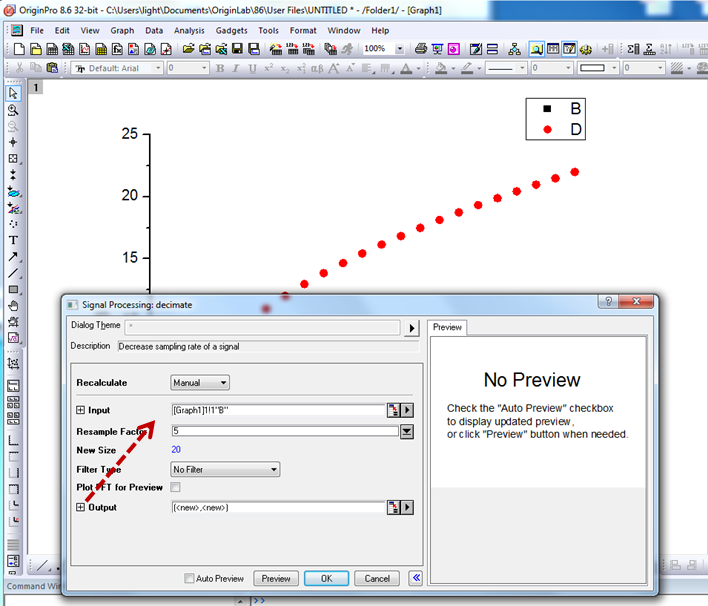Image resolution: width=708 pixels, height=606 pixels.
Task: Click the Bold formatting button
Action: [x=221, y=69]
